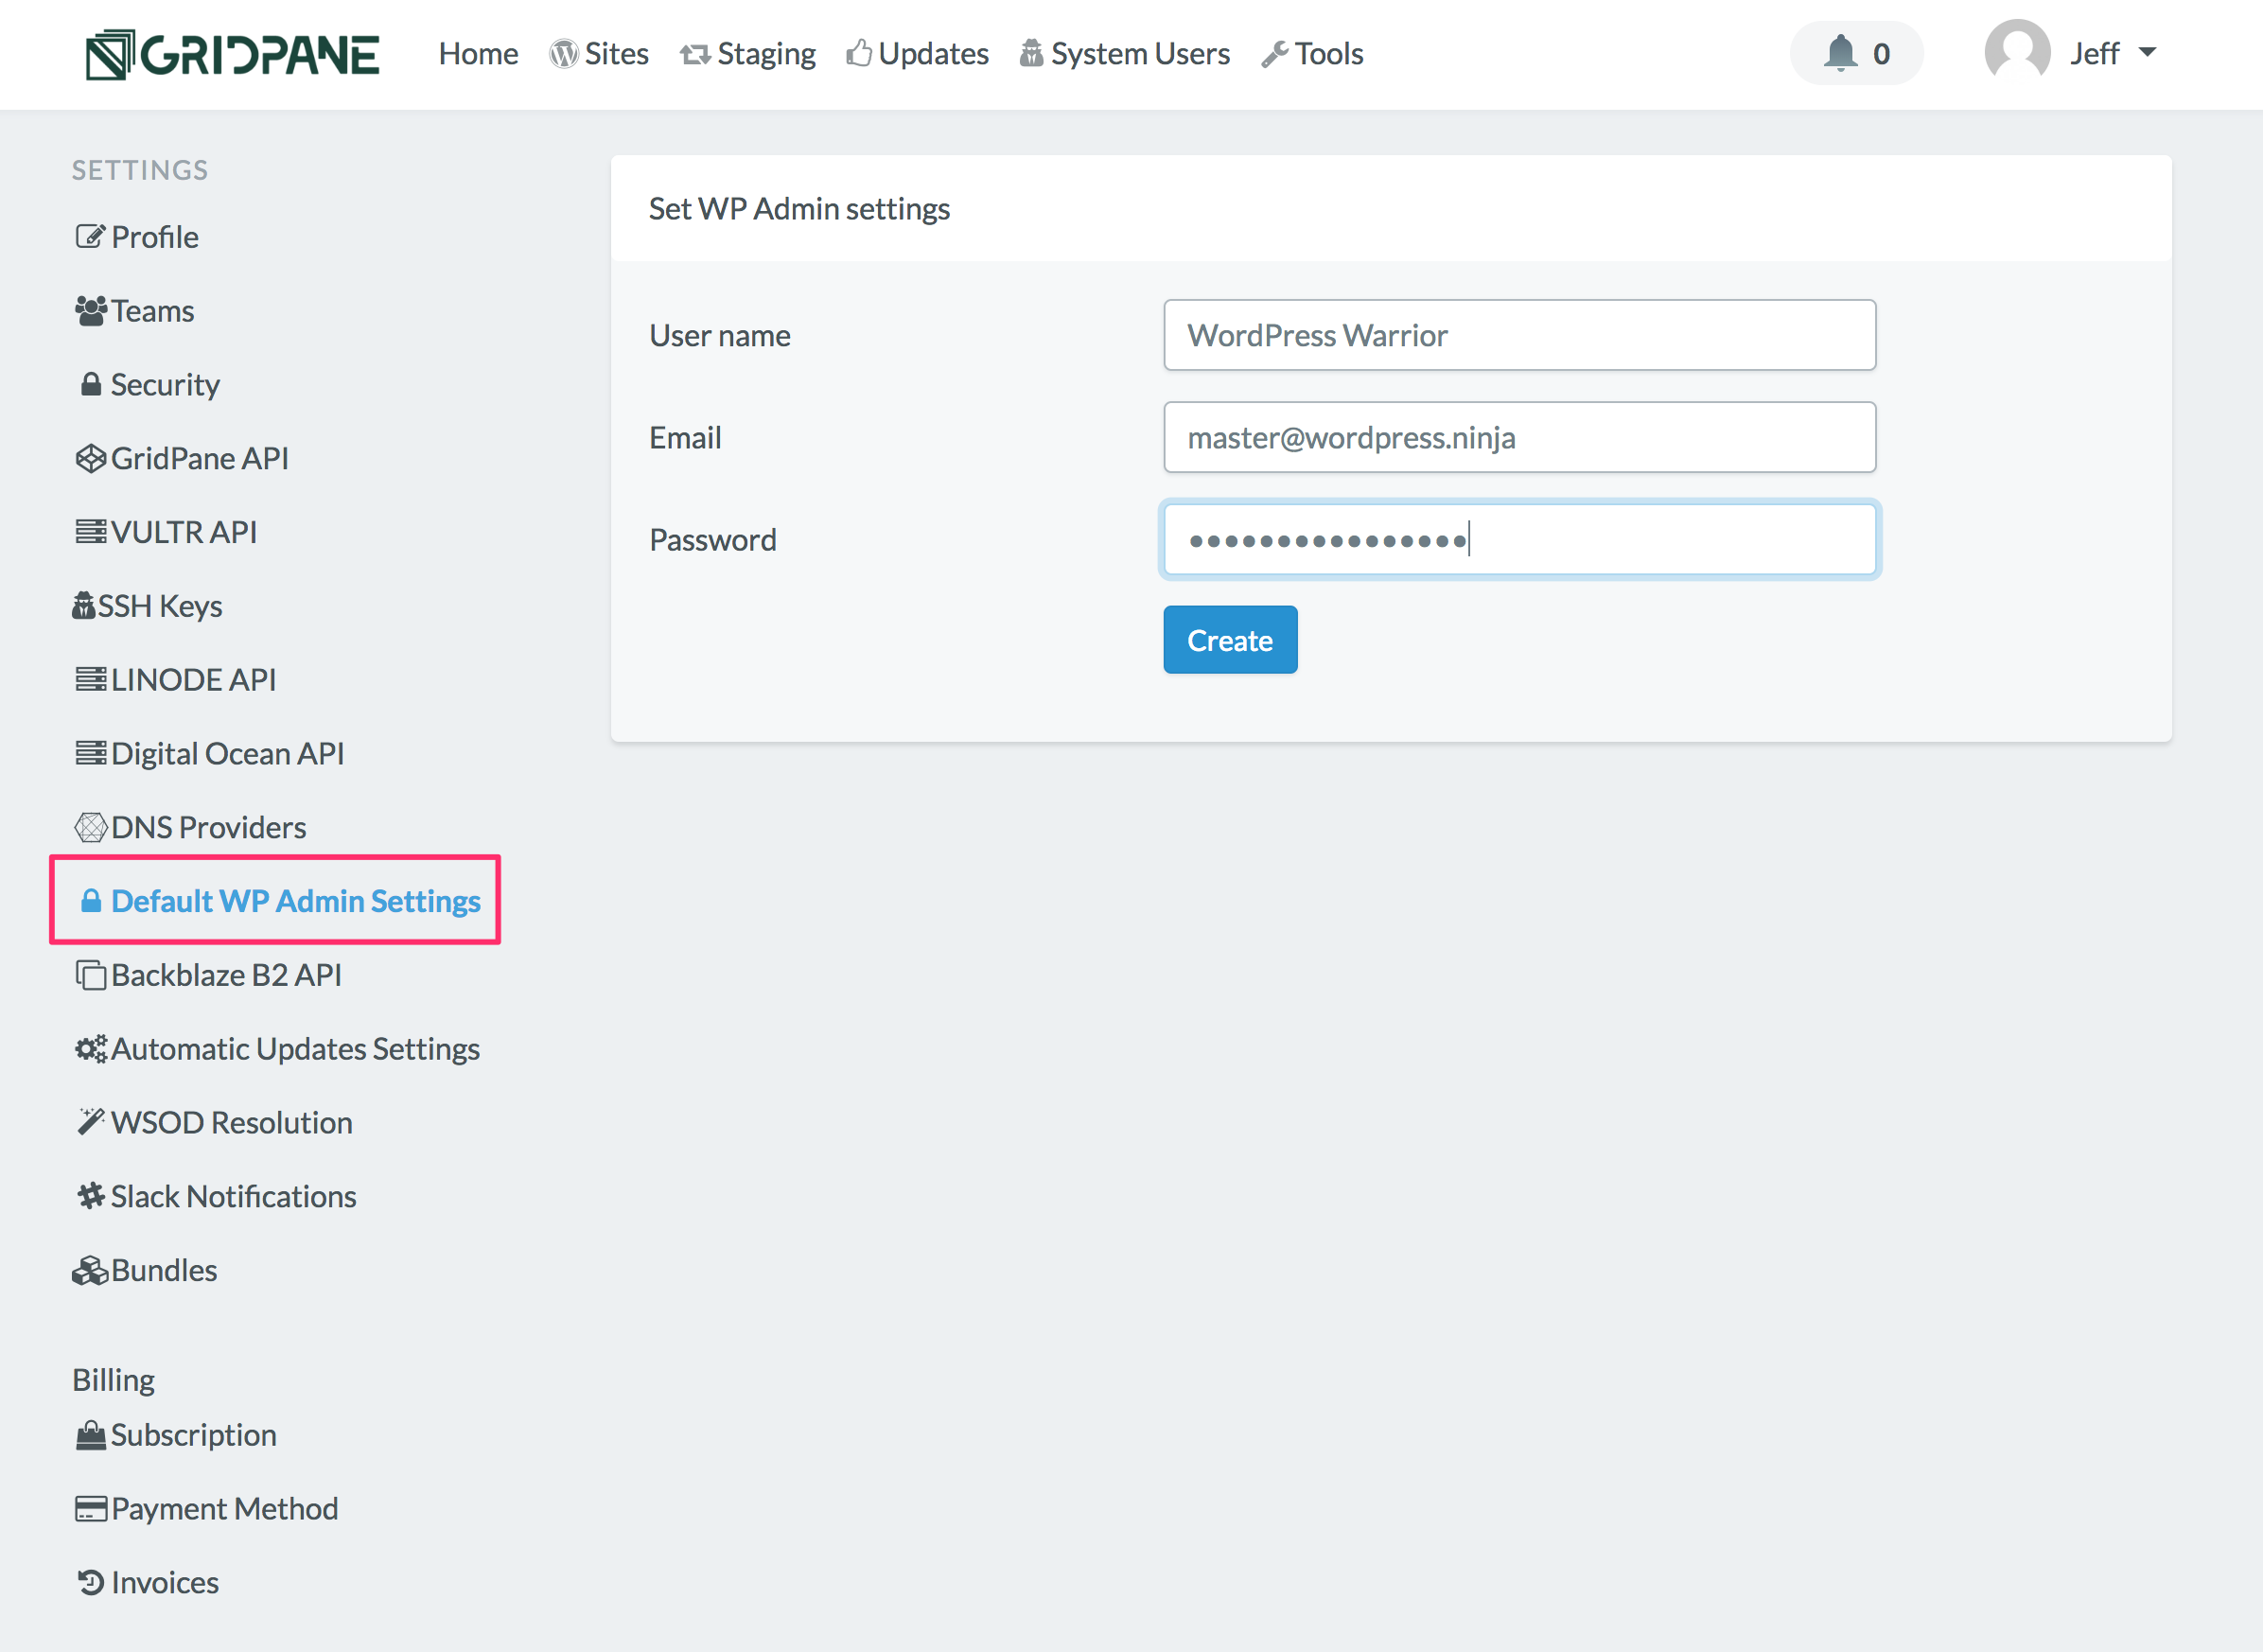Viewport: 2263px width, 1652px height.
Task: Click the Backblaze B2 API copy icon
Action: (x=90, y=975)
